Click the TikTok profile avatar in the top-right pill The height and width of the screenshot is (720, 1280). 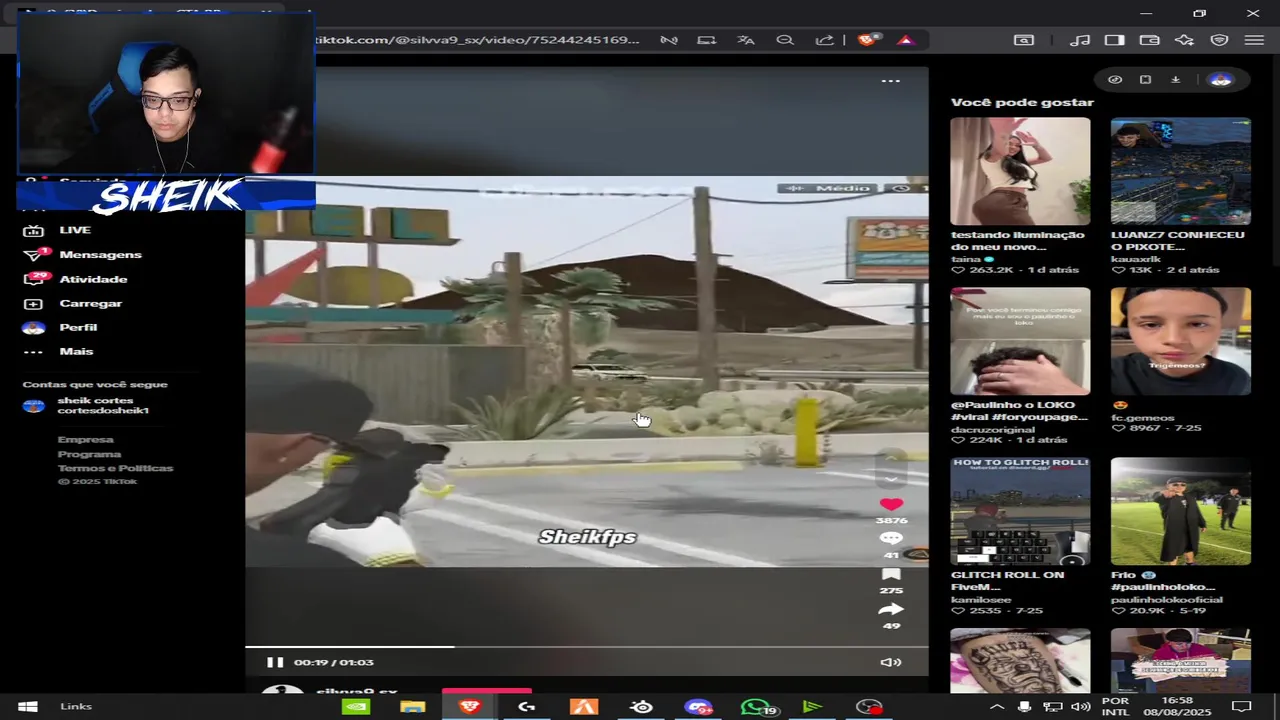1220,80
